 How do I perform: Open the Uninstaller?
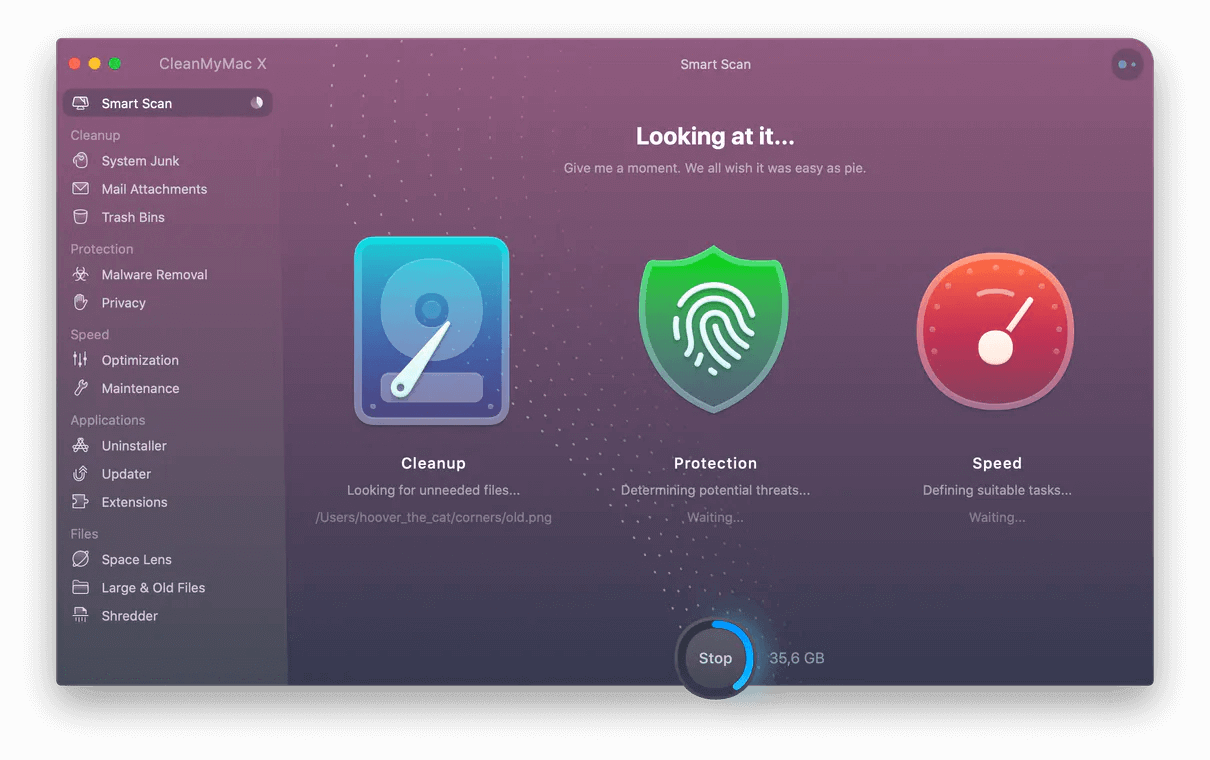point(135,445)
